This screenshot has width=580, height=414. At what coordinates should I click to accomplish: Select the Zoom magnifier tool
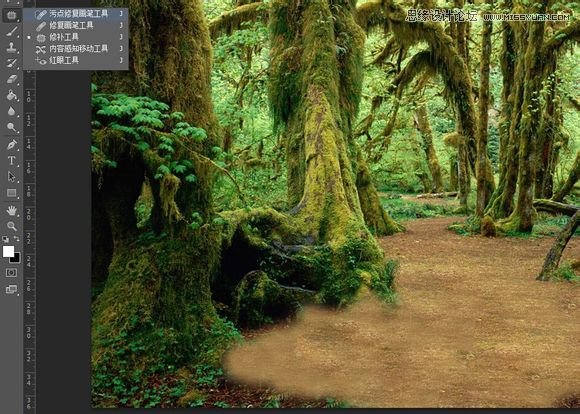[11, 226]
